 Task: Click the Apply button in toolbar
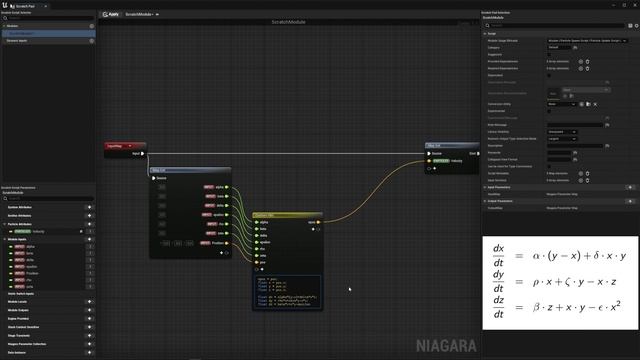pos(111,14)
